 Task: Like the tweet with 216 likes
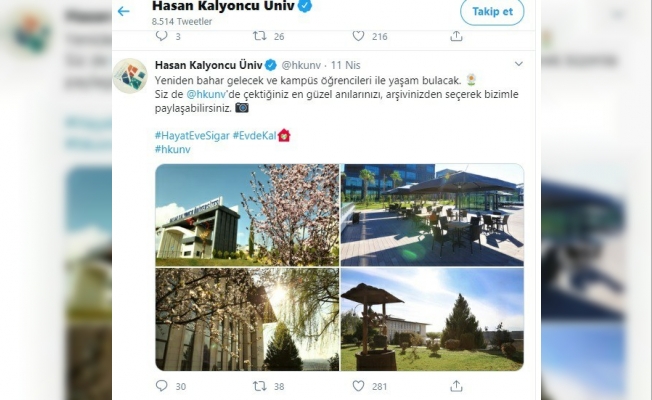point(358,36)
